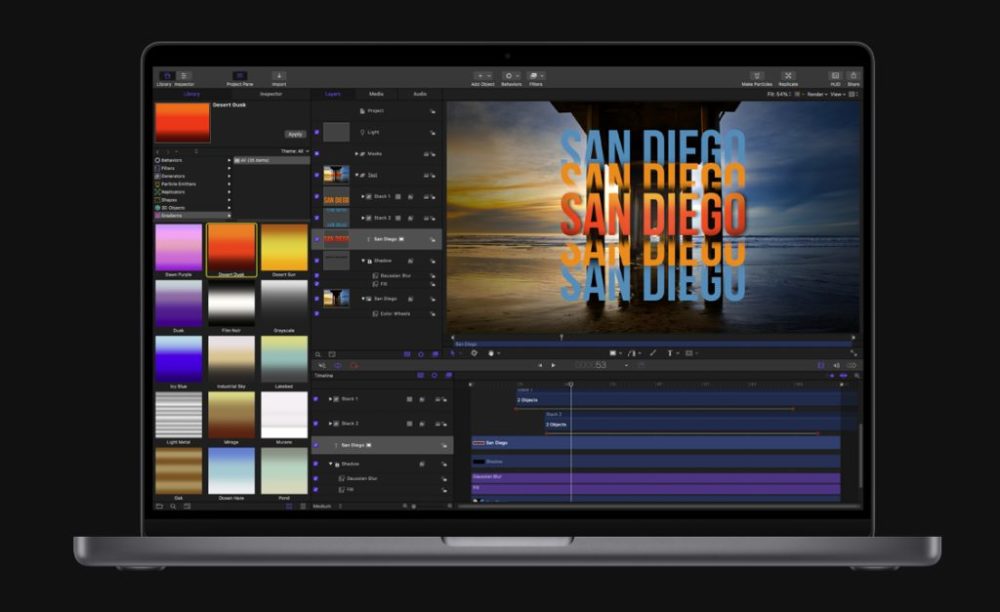Click the Apply button for Desert Dusk
1000x612 pixels.
[294, 134]
